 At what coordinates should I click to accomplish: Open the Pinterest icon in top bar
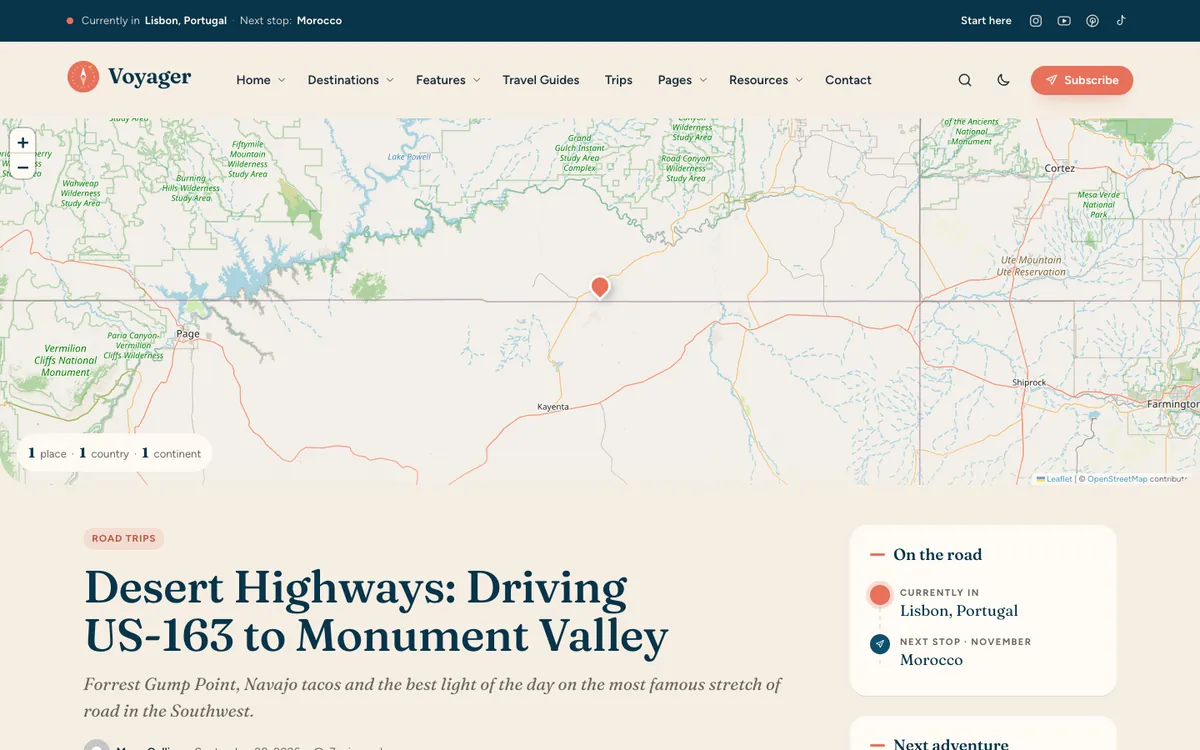click(x=1093, y=21)
